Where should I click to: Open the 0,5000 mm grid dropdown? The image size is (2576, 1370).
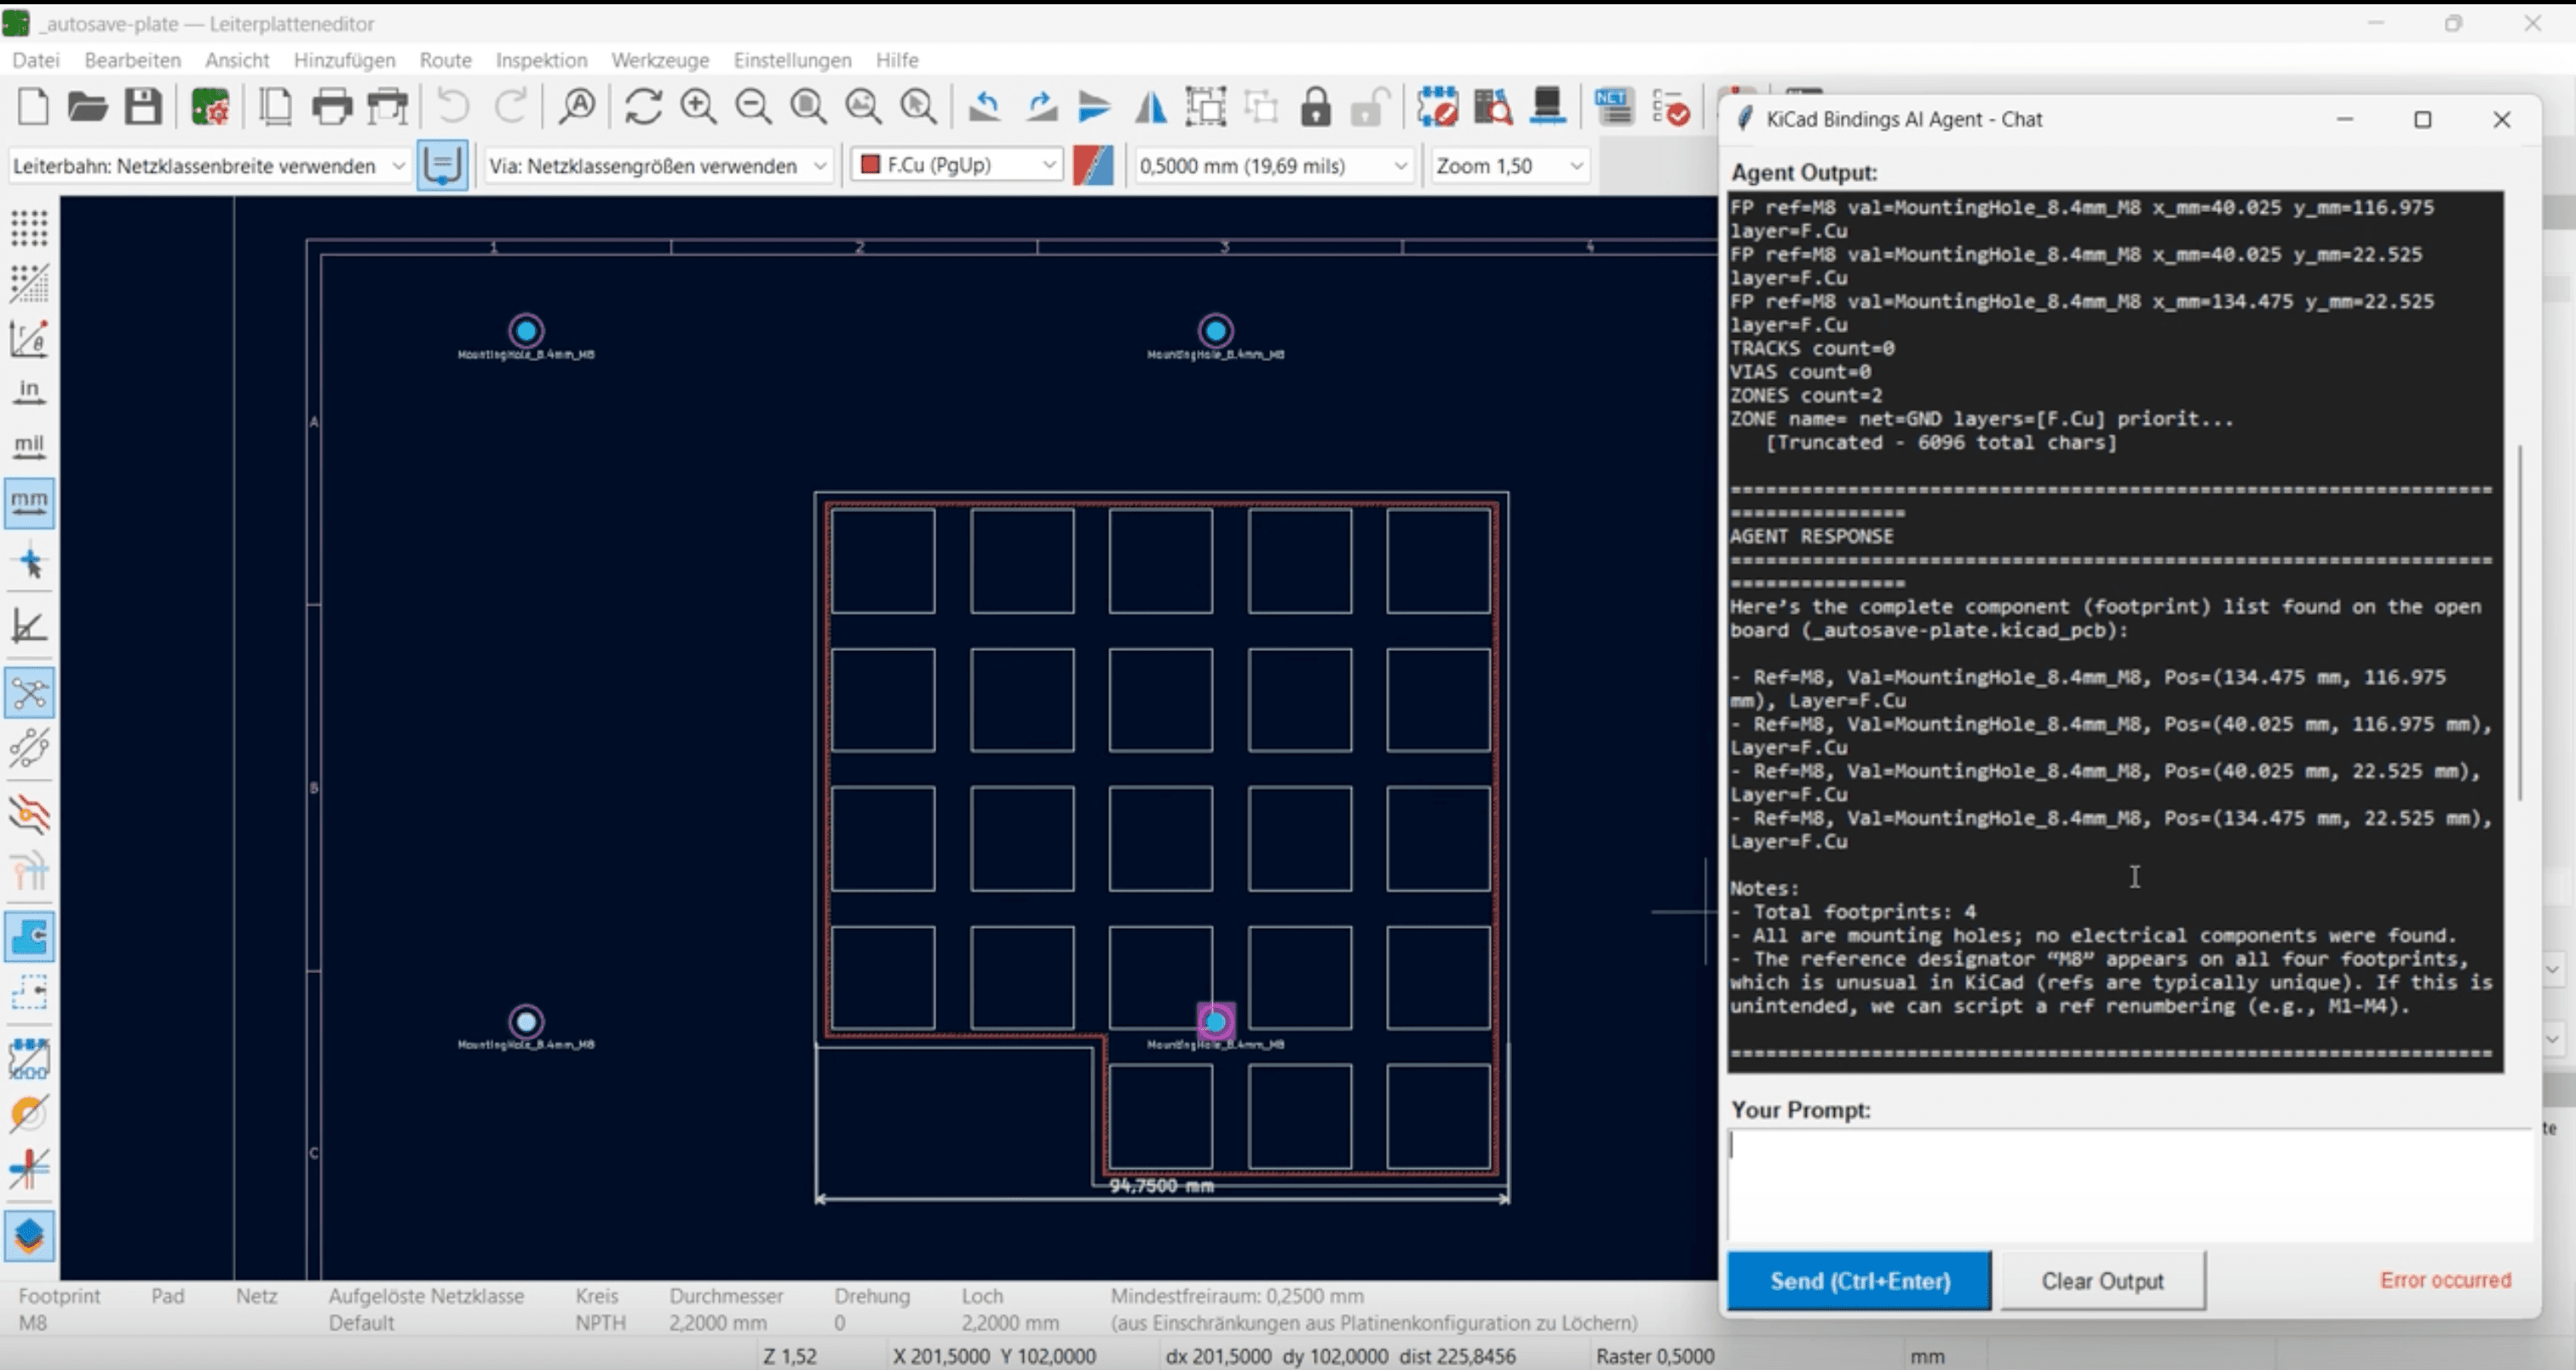tap(1273, 165)
